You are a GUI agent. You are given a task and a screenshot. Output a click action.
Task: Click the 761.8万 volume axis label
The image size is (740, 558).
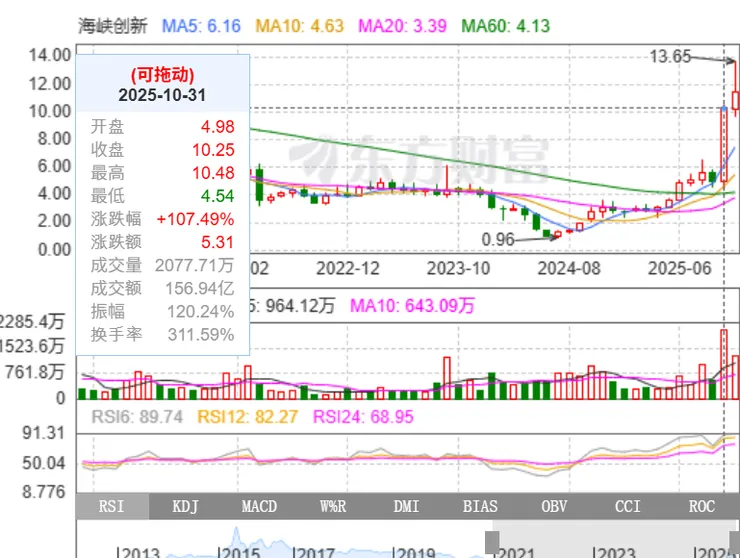coord(35,372)
